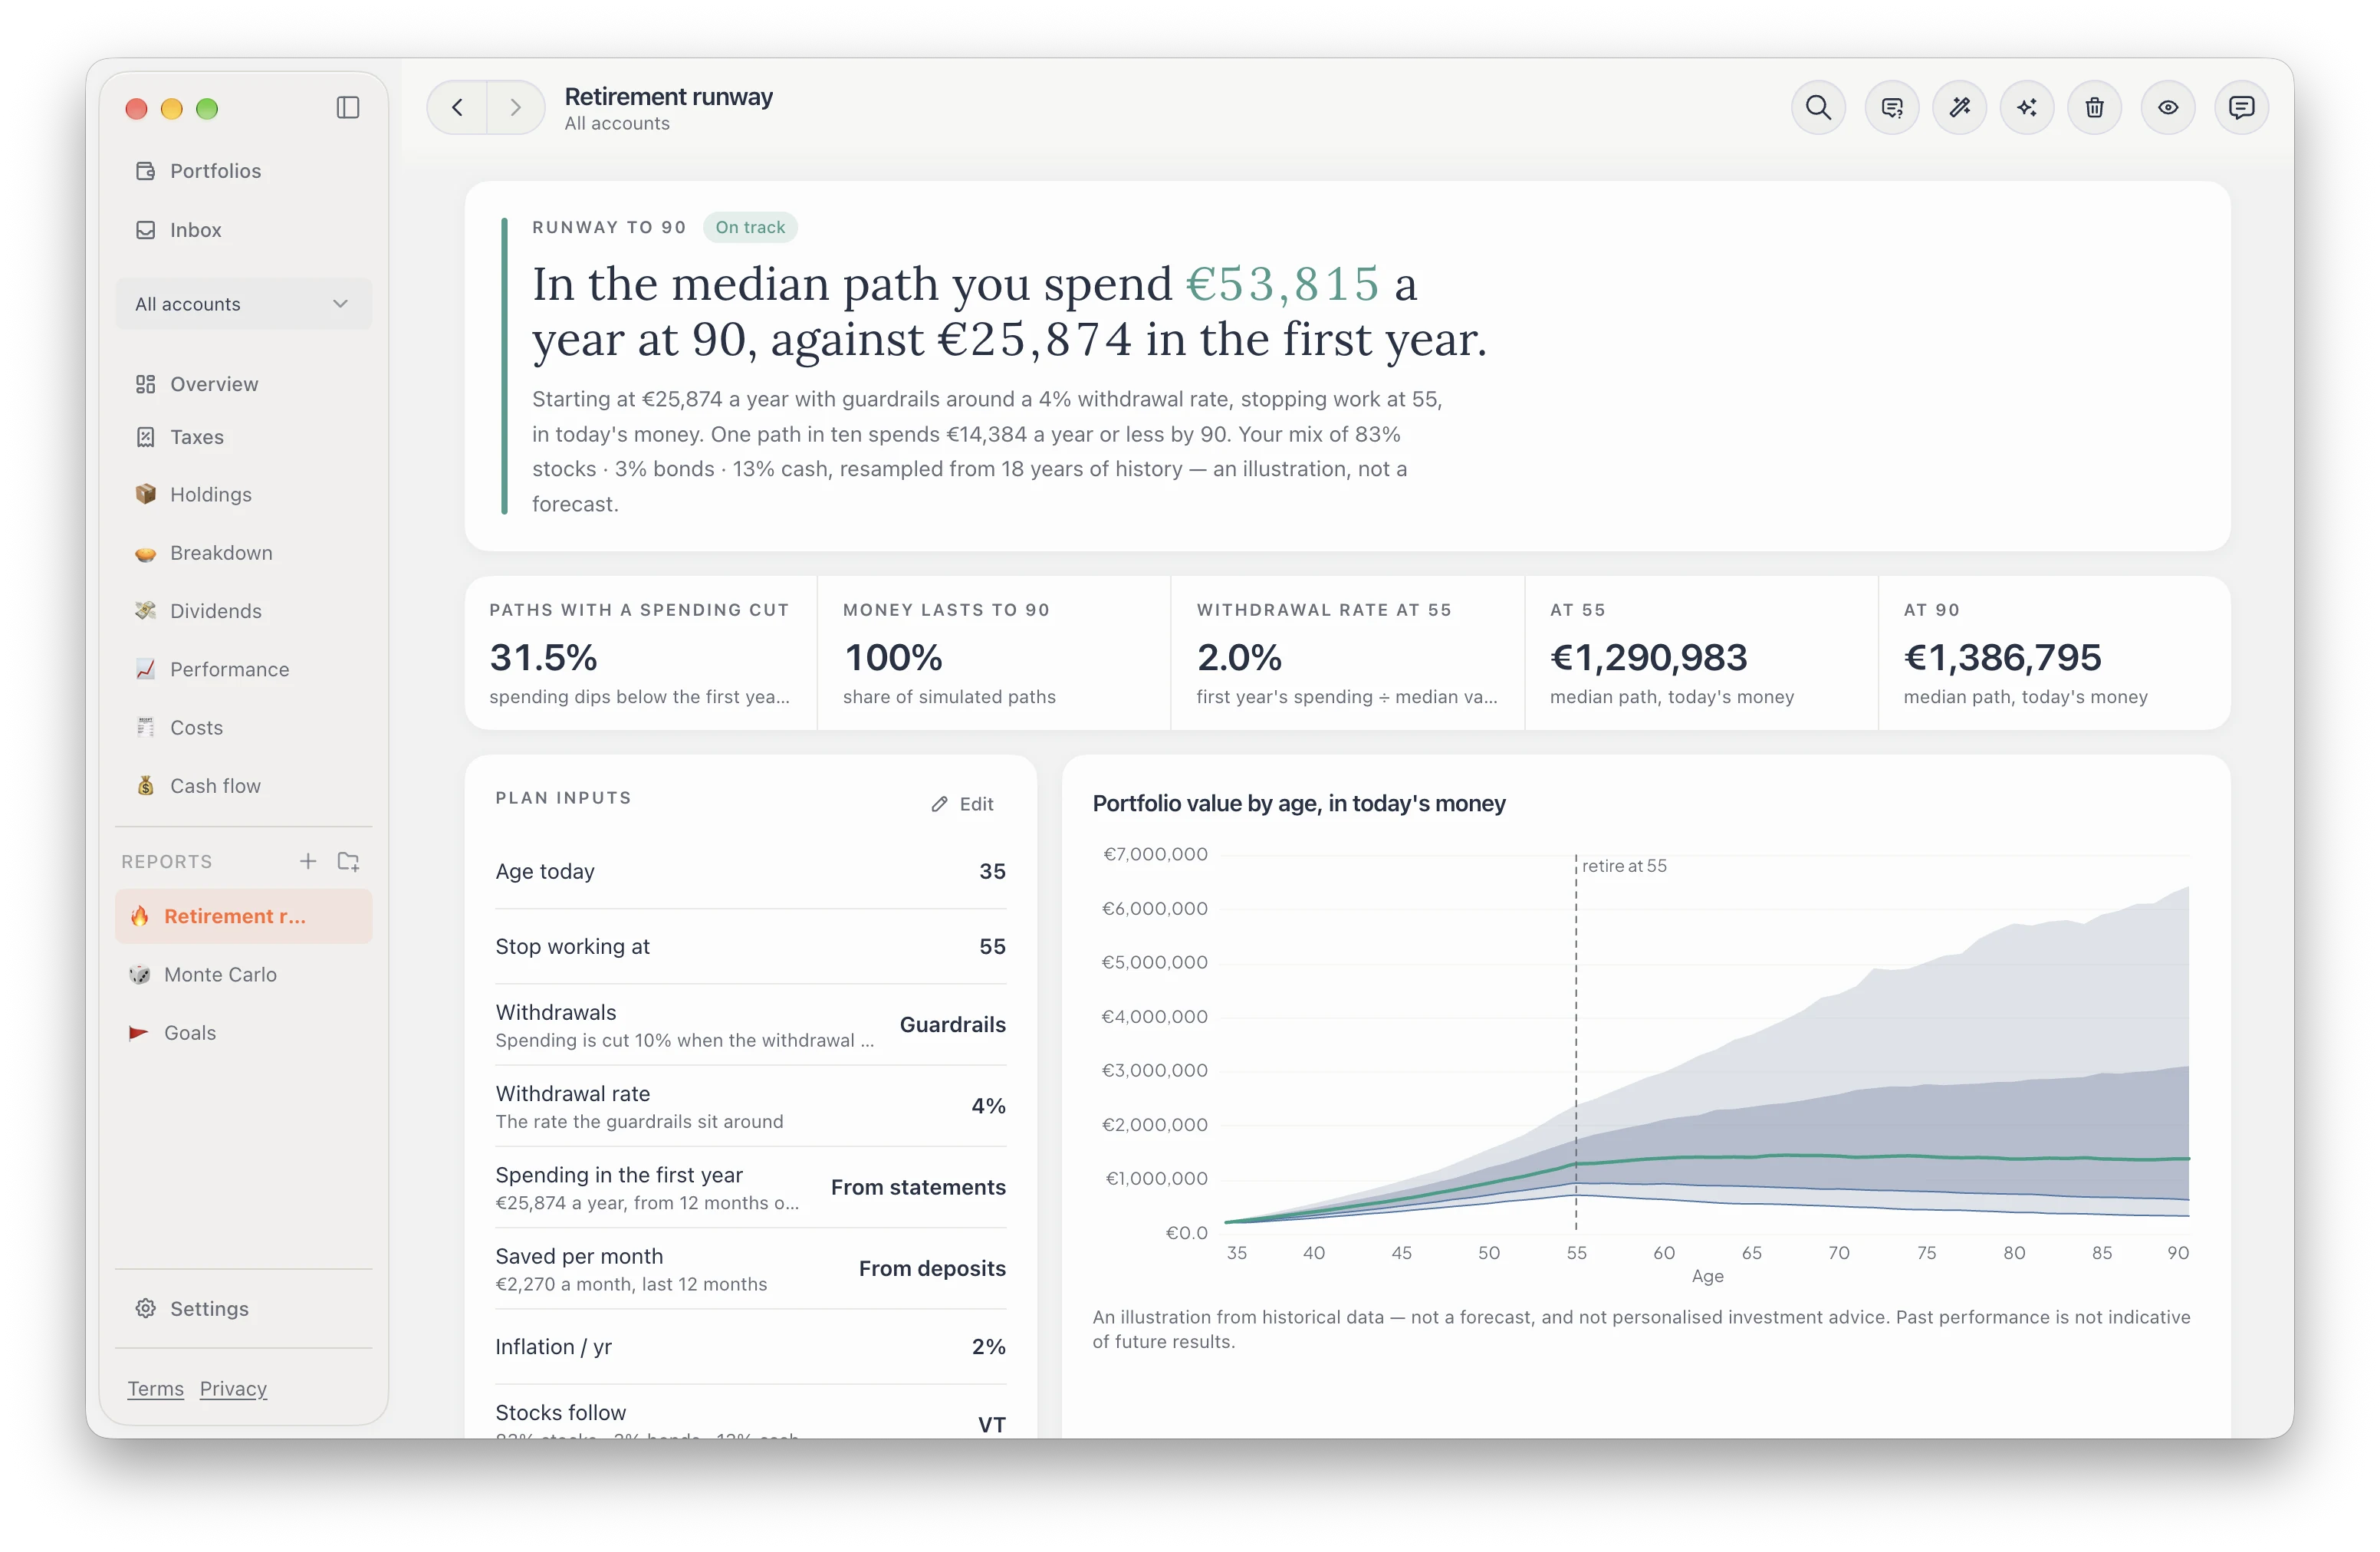
Task: Click the search magnifier icon
Action: pyautogui.click(x=1818, y=107)
